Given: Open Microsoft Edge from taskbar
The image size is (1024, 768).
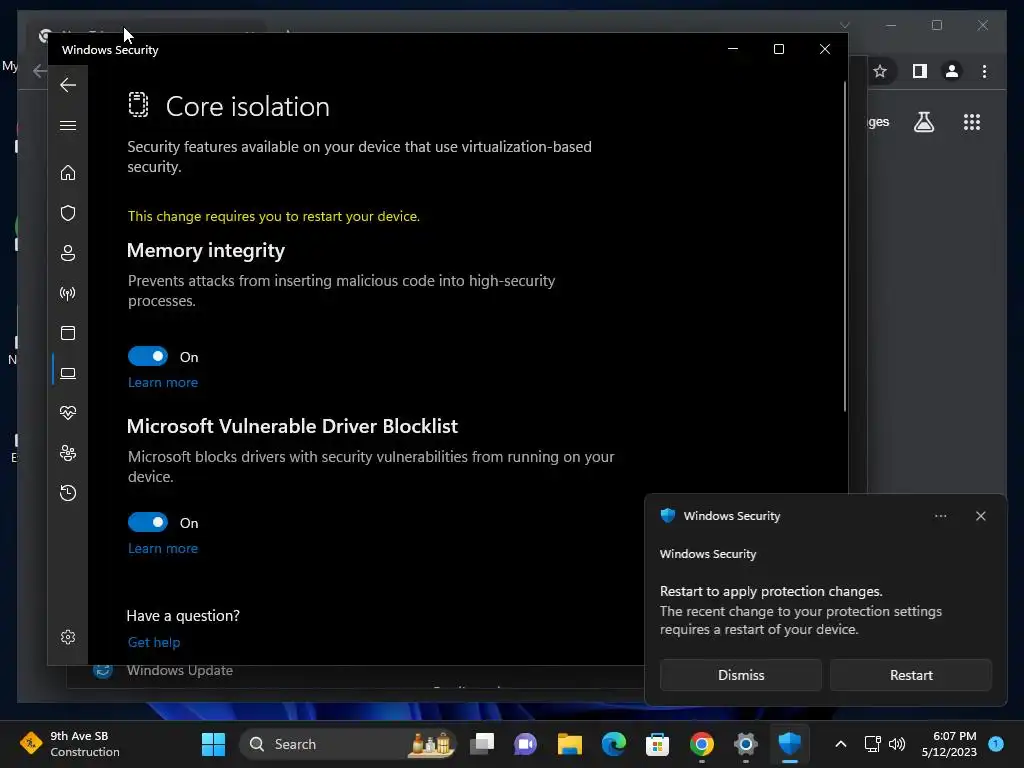Looking at the screenshot, I should tap(614, 744).
